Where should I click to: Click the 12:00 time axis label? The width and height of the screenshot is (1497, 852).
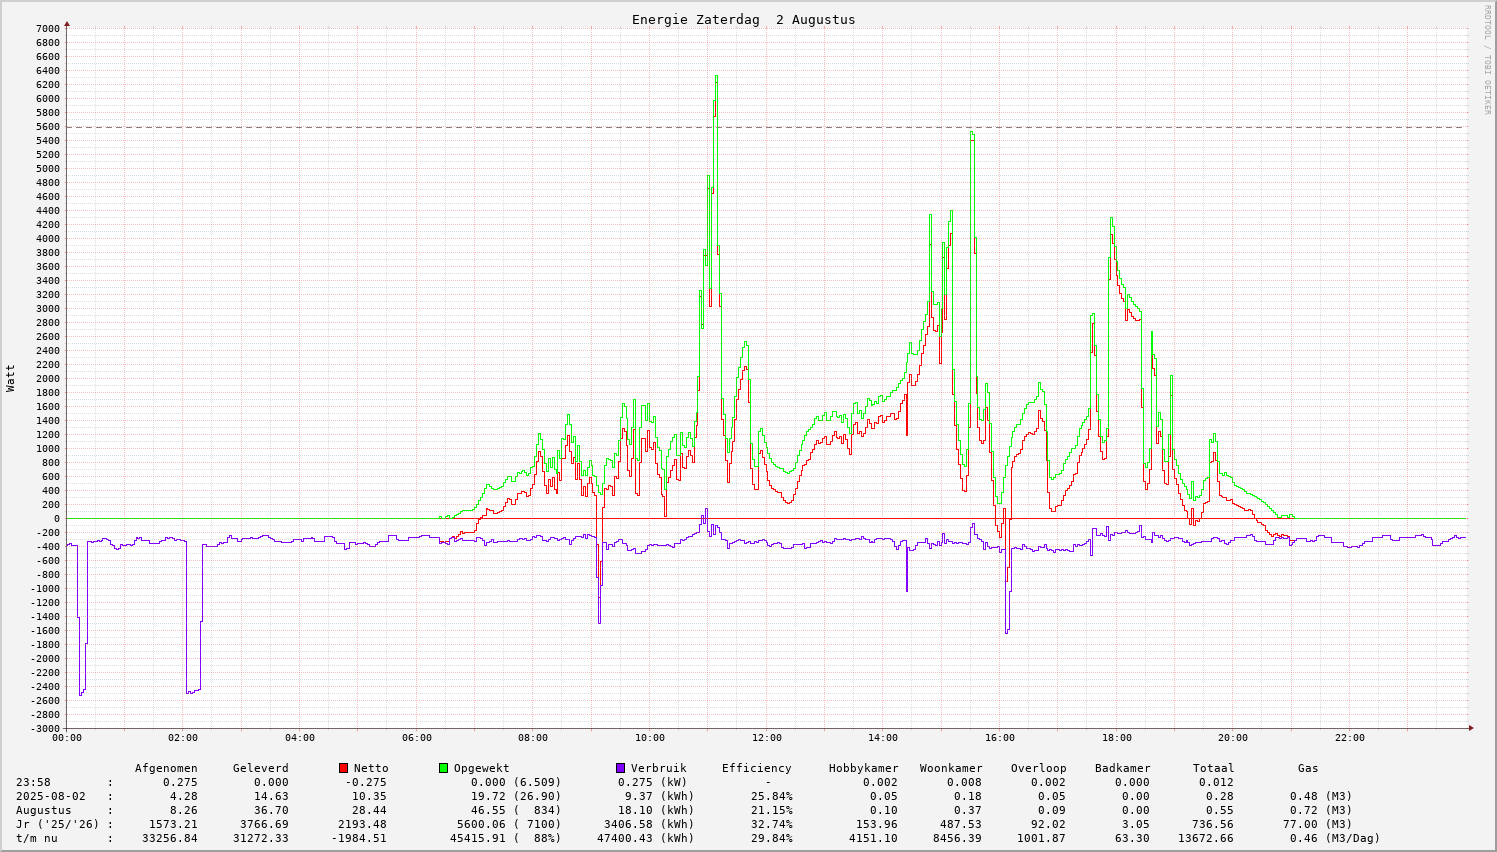point(766,738)
